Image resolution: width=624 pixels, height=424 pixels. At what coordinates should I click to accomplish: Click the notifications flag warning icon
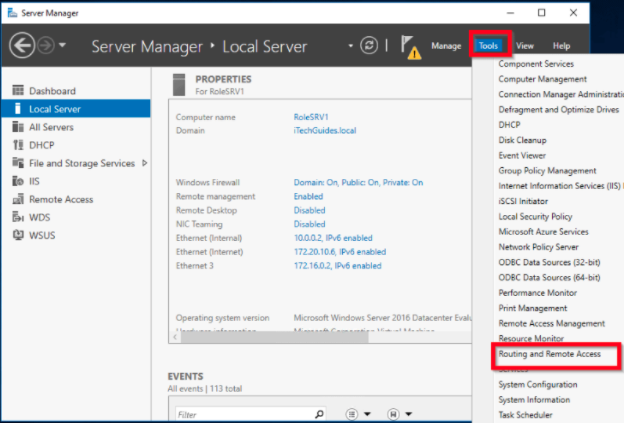coord(410,46)
